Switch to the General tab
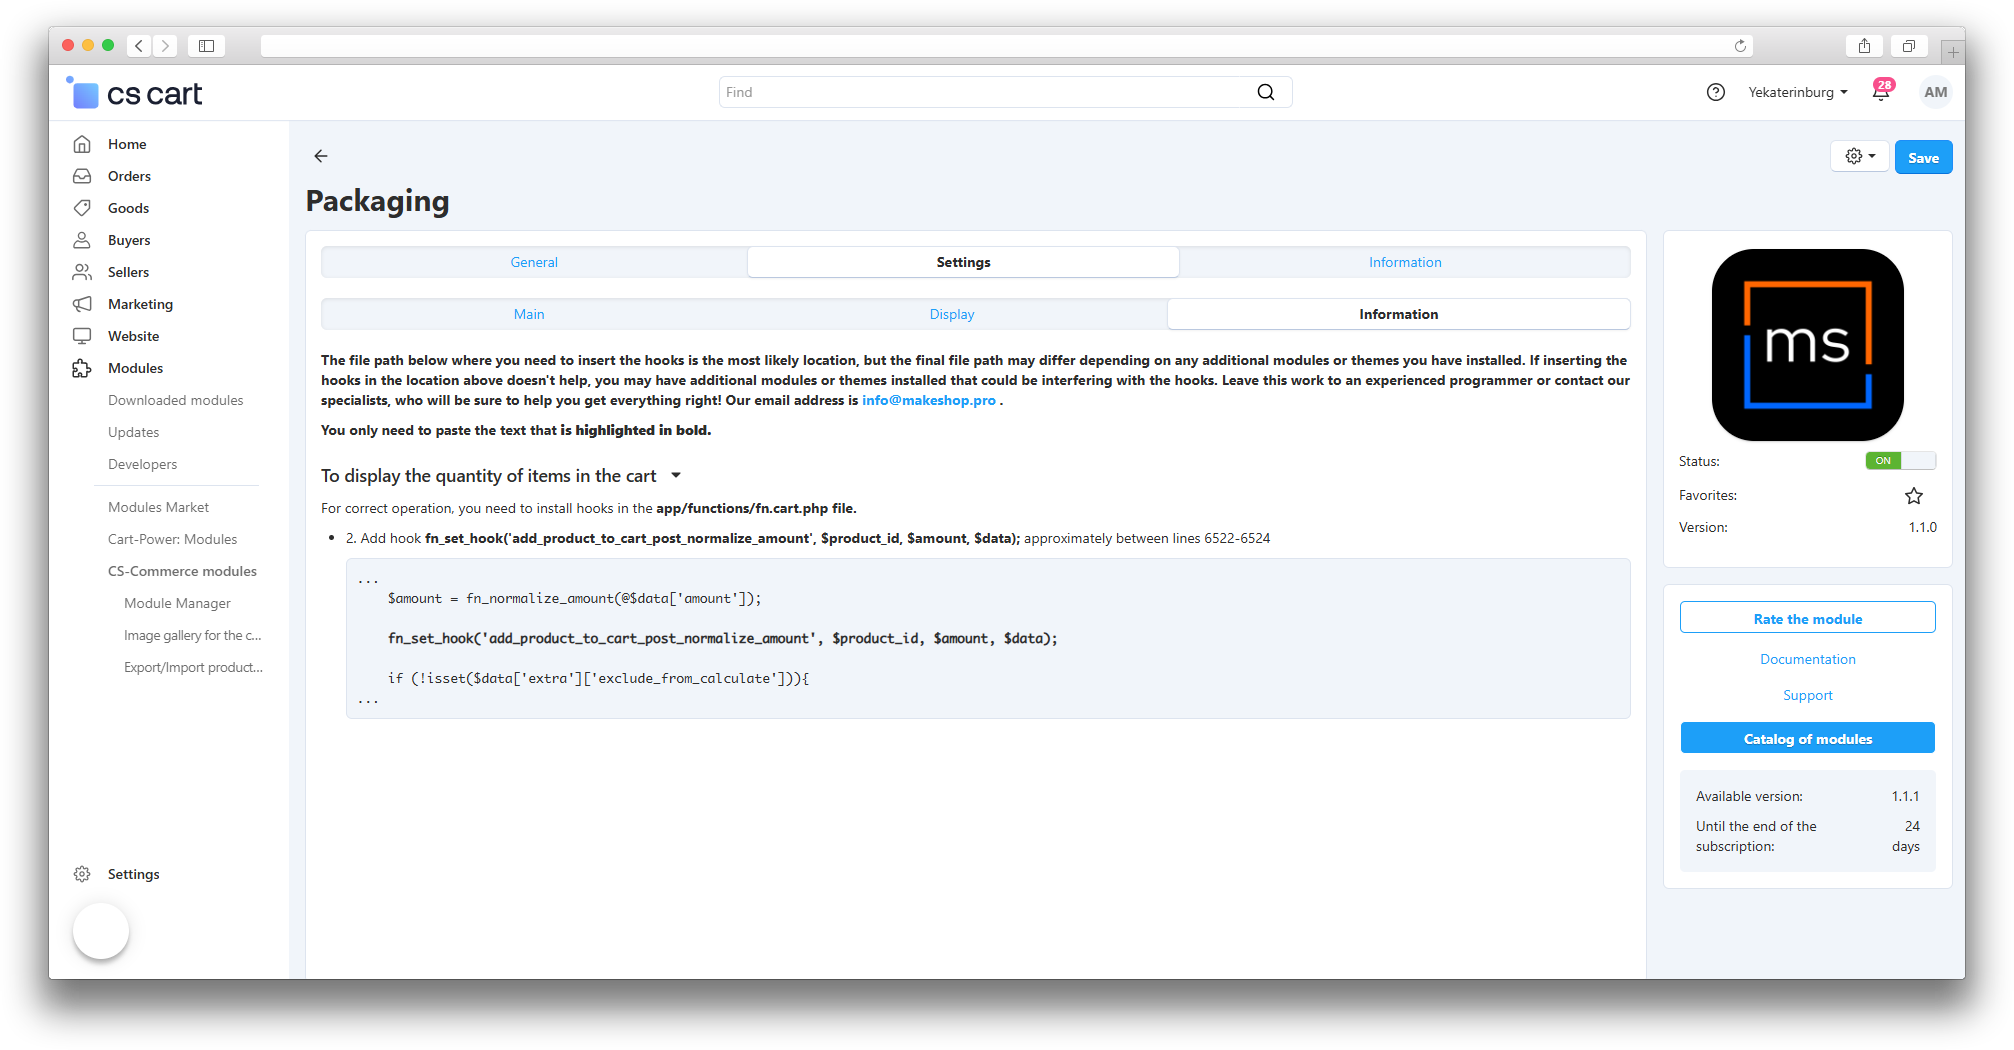 tap(534, 262)
